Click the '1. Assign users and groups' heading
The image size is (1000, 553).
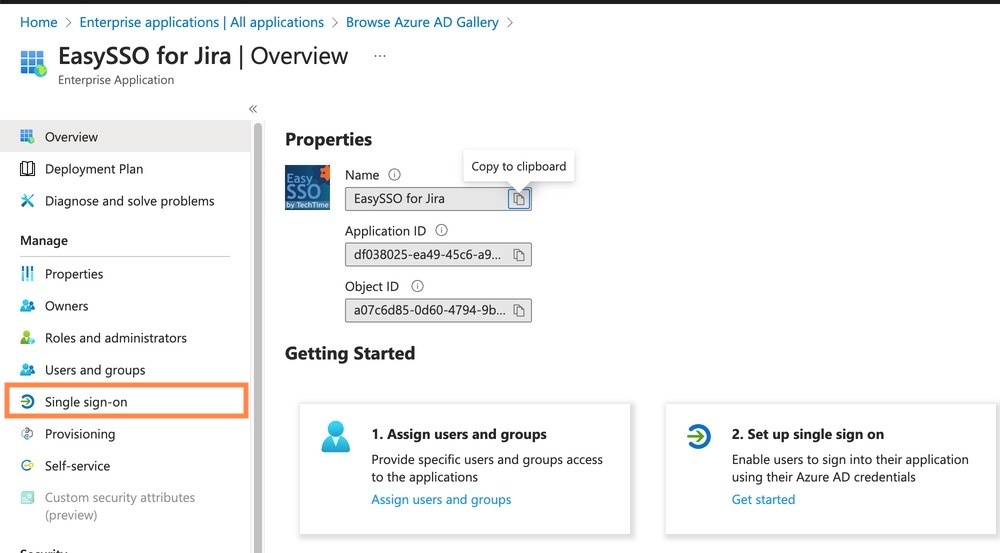tap(459, 434)
